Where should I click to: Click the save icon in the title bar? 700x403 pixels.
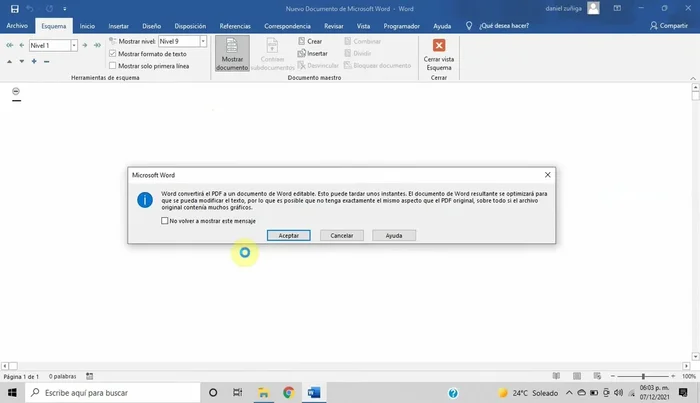point(14,8)
